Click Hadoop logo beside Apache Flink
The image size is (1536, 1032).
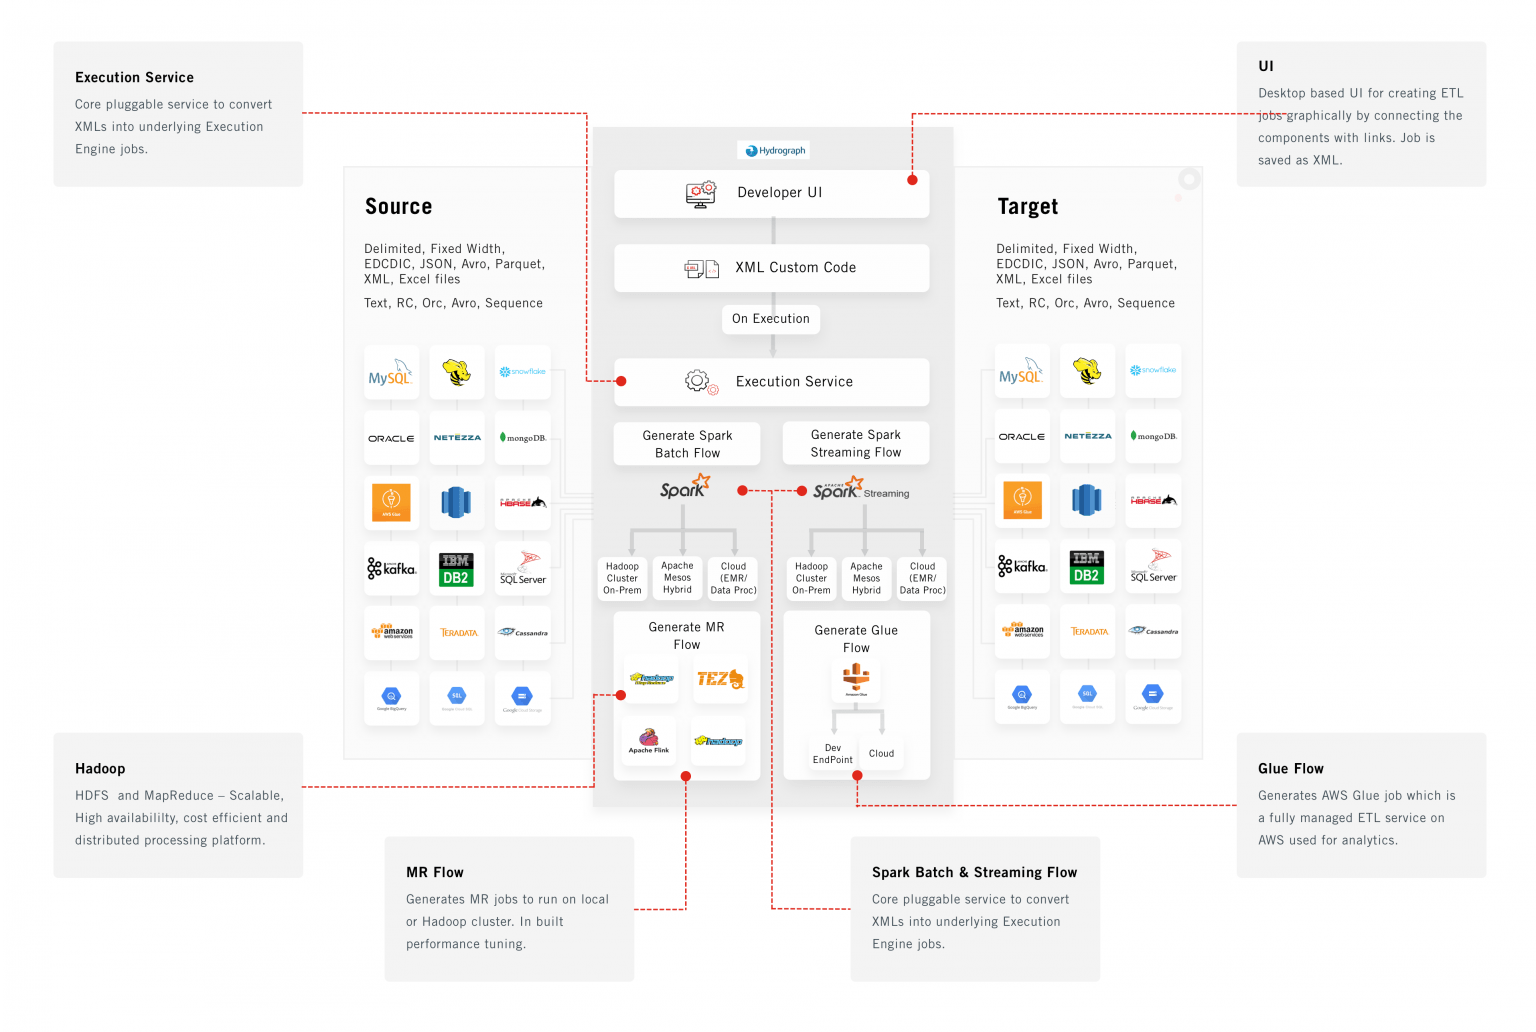[718, 741]
